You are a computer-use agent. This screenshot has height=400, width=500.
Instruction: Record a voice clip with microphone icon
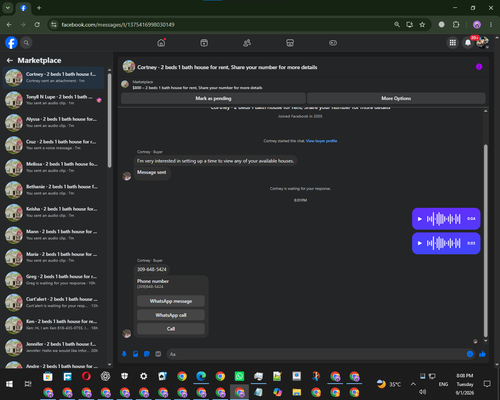click(124, 354)
